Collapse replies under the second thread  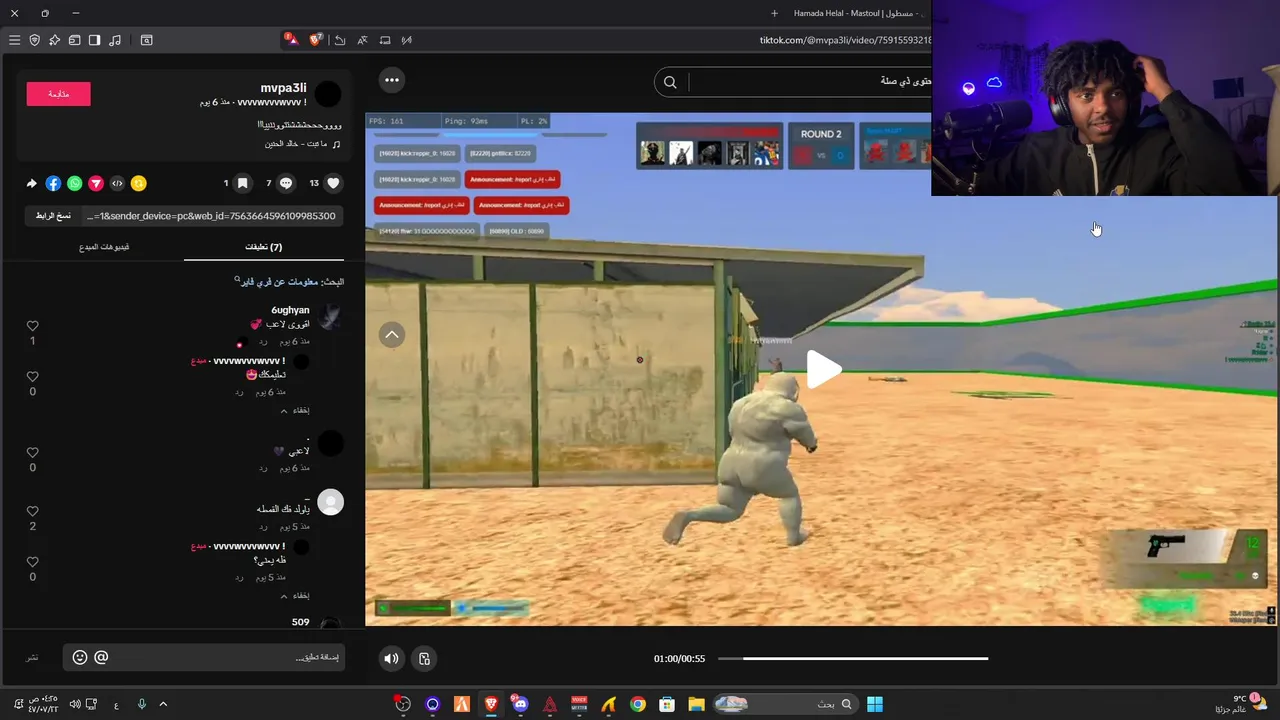point(294,596)
